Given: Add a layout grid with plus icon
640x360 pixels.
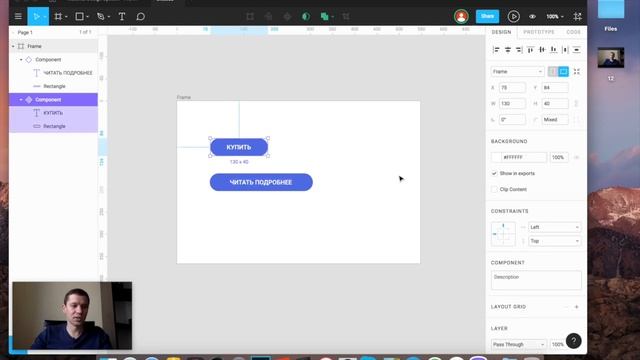Looking at the screenshot, I should tap(576, 307).
